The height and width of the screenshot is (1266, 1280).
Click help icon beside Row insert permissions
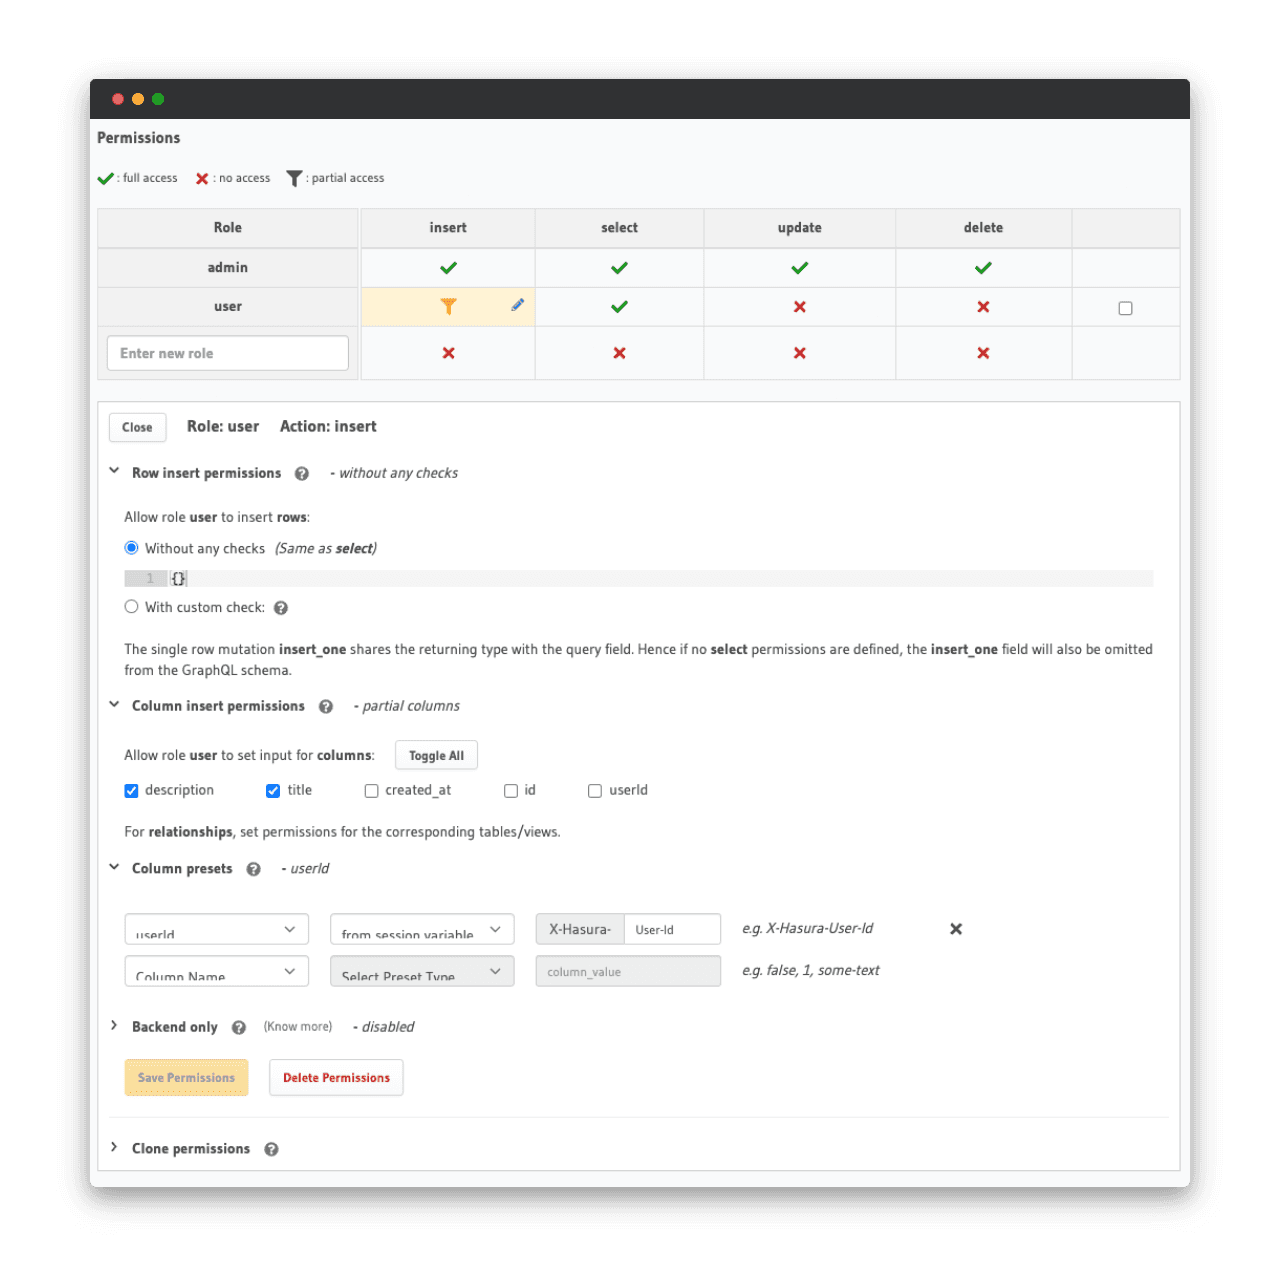301,474
